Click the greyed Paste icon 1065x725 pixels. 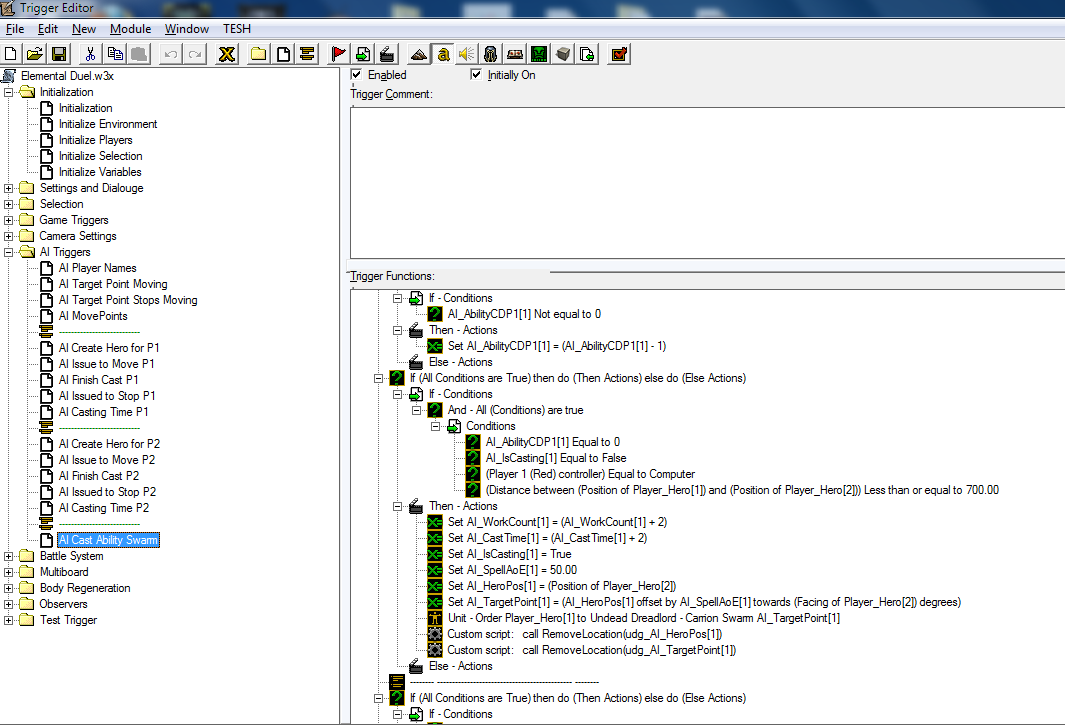click(x=139, y=54)
